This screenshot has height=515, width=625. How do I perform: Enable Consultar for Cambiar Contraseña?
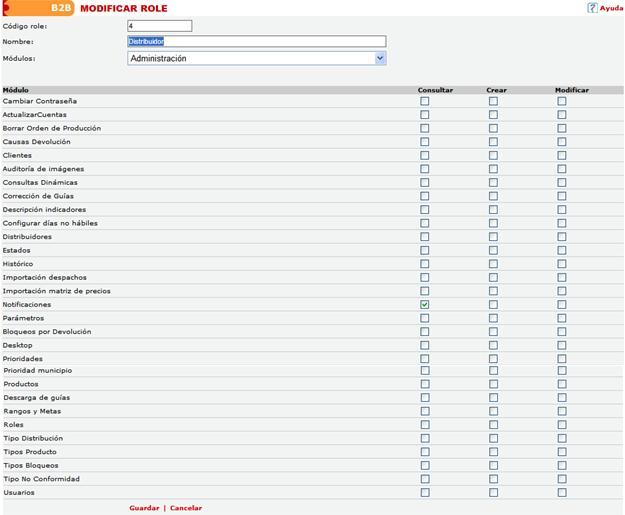coord(425,101)
